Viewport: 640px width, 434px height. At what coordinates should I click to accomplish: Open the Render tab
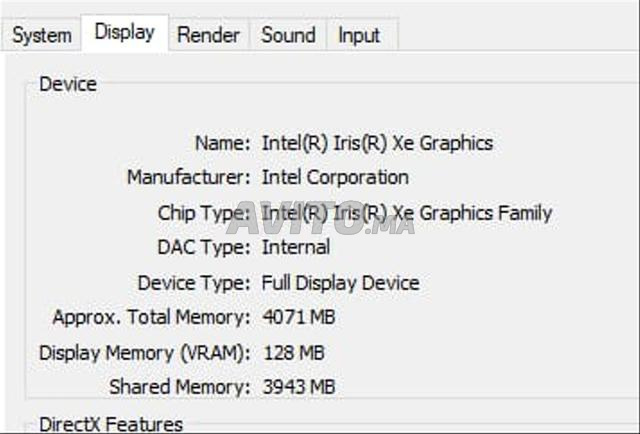(x=208, y=35)
